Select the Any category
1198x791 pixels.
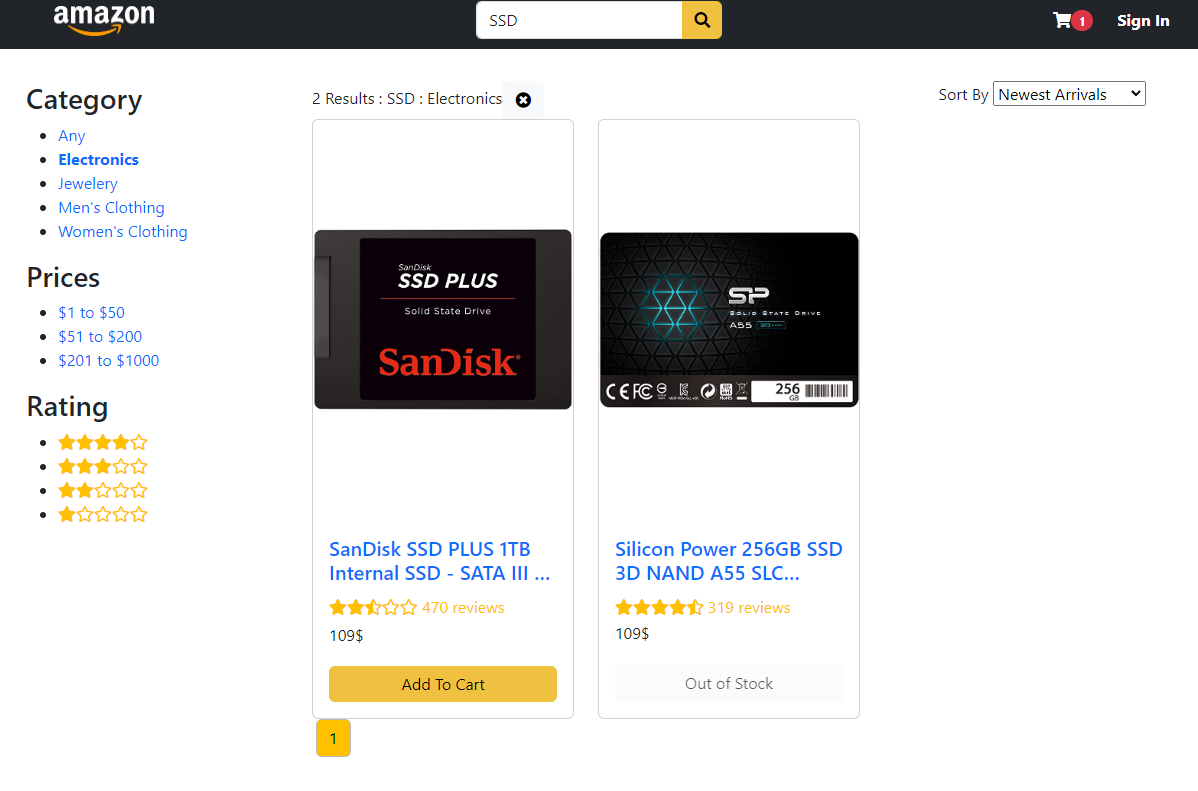[x=72, y=136]
